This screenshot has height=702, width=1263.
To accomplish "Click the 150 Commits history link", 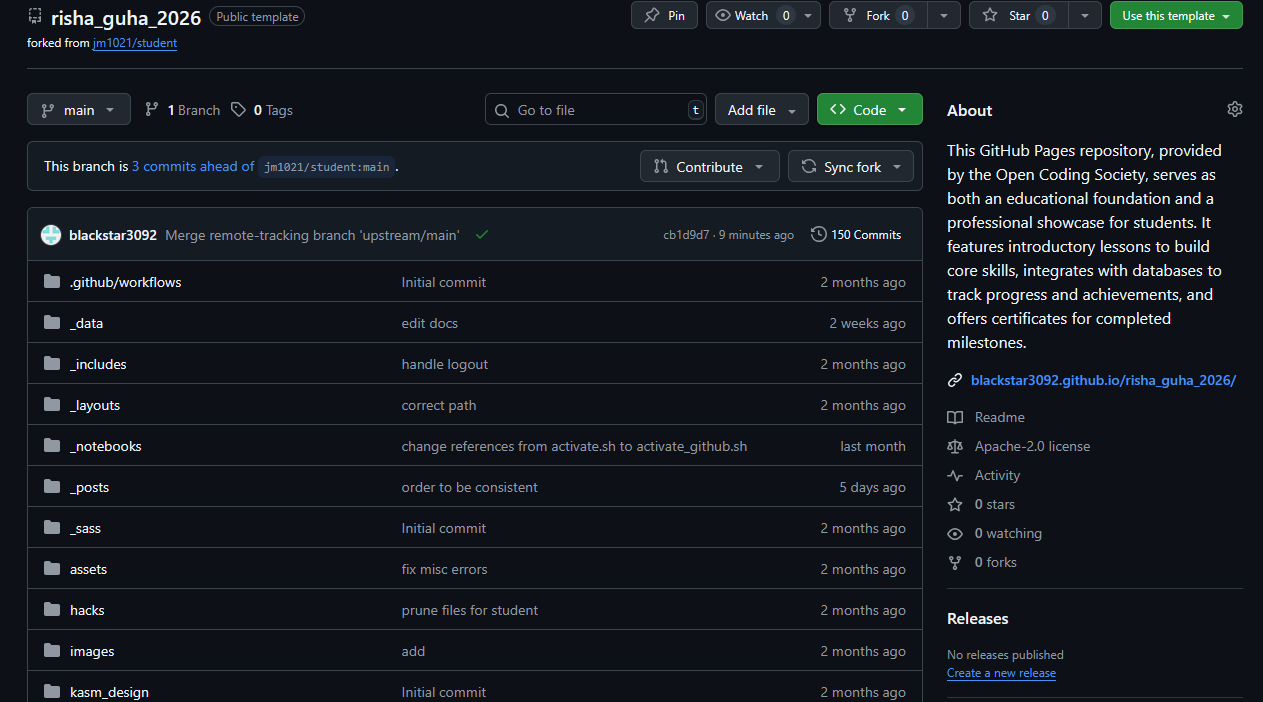I will [856, 235].
